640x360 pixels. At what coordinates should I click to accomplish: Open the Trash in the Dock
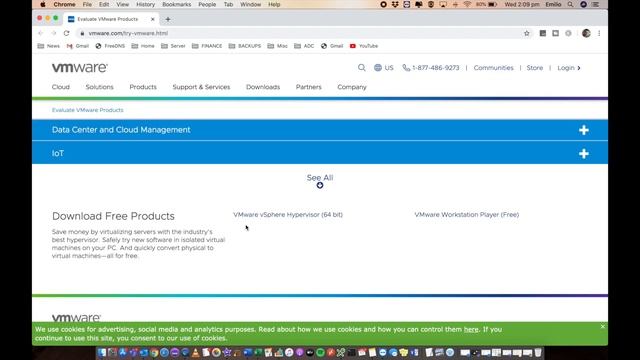pyautogui.click(x=538, y=352)
